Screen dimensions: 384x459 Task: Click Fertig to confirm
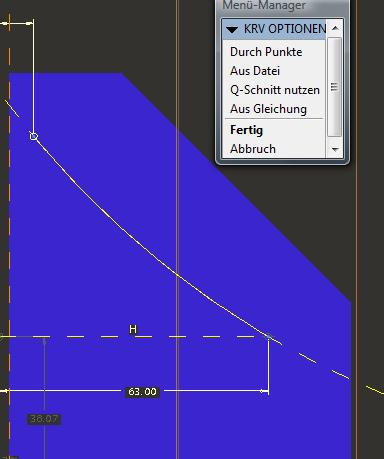[246, 130]
